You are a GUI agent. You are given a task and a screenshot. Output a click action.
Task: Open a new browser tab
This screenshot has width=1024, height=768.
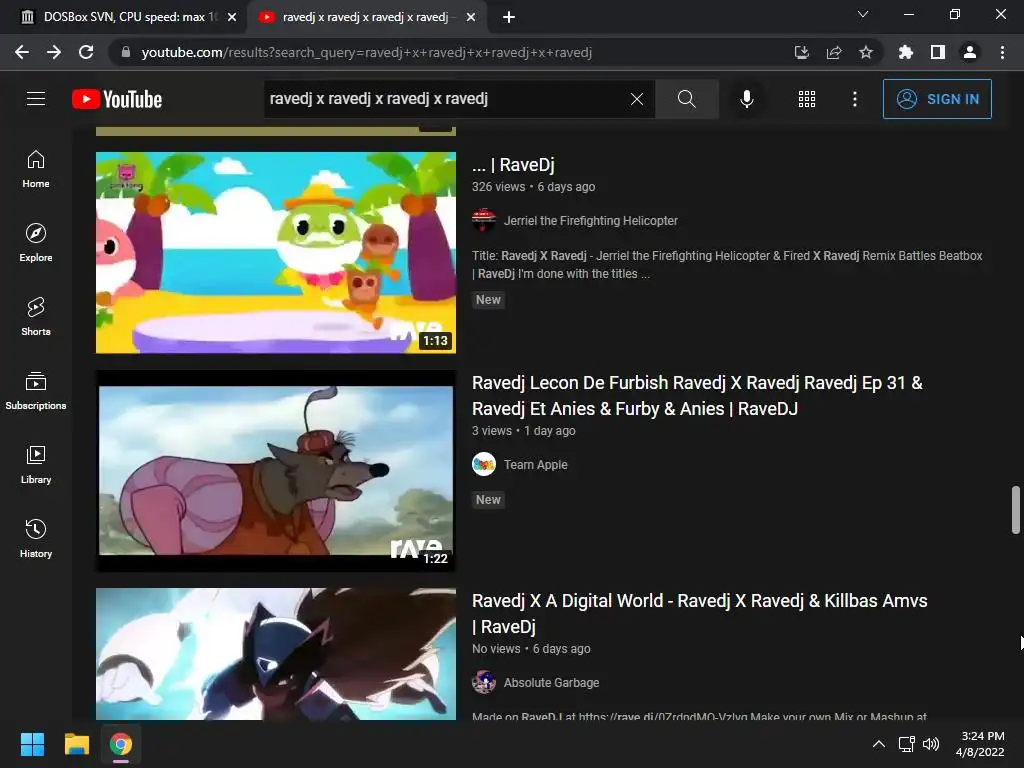click(509, 17)
